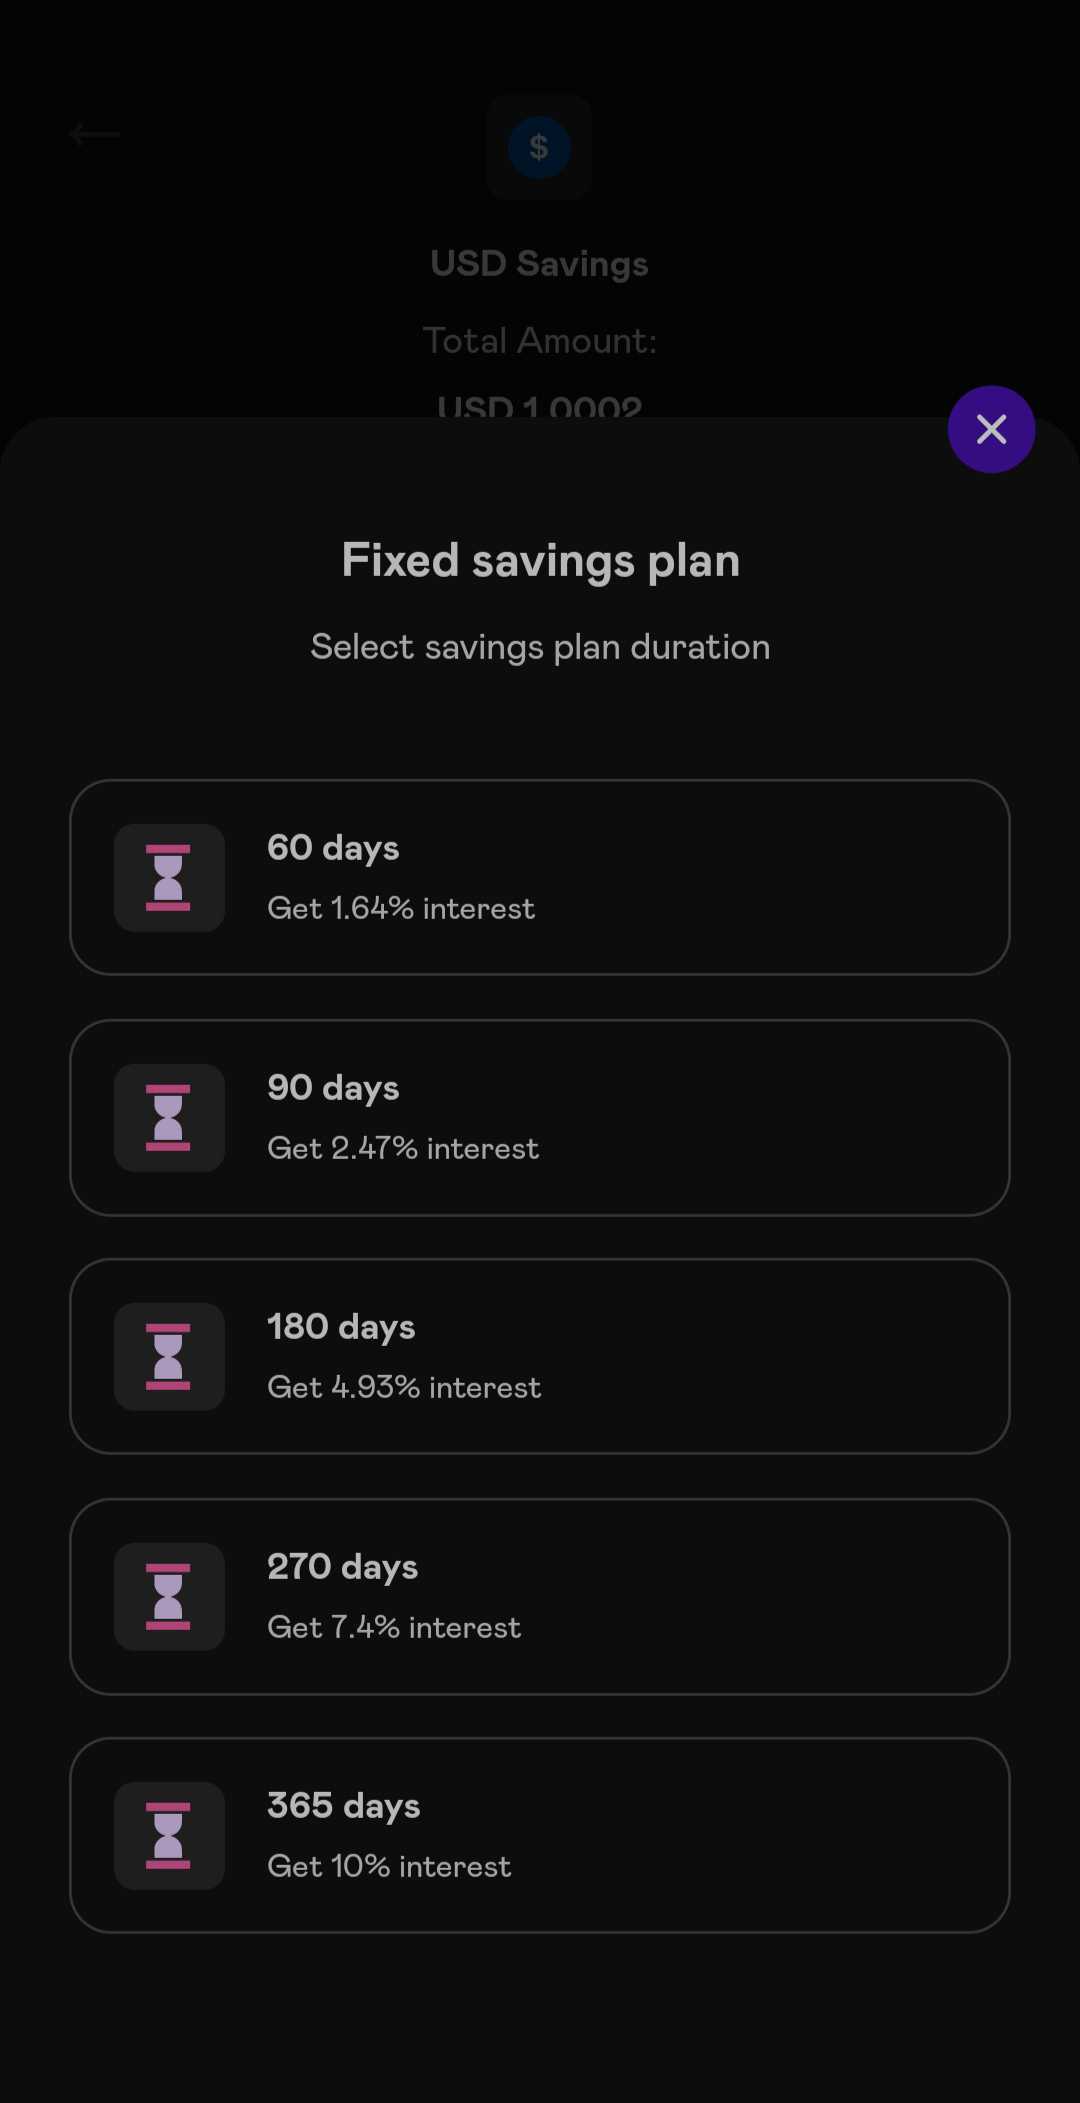Tap the hourglass icon for 180 days

pos(169,1357)
